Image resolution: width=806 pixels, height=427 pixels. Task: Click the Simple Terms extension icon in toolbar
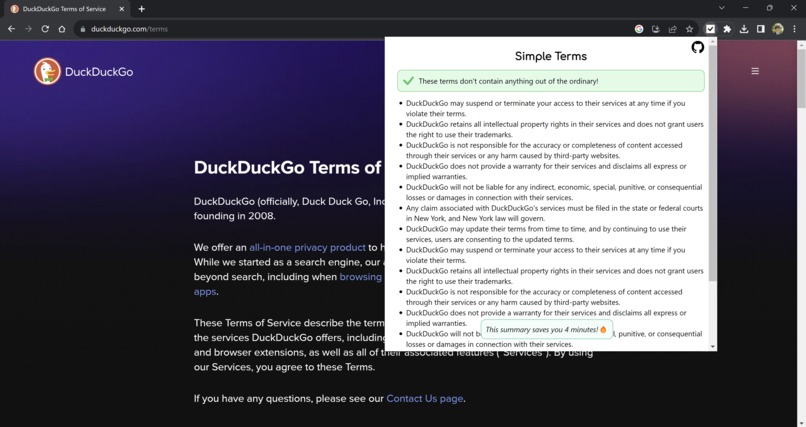[710, 29]
